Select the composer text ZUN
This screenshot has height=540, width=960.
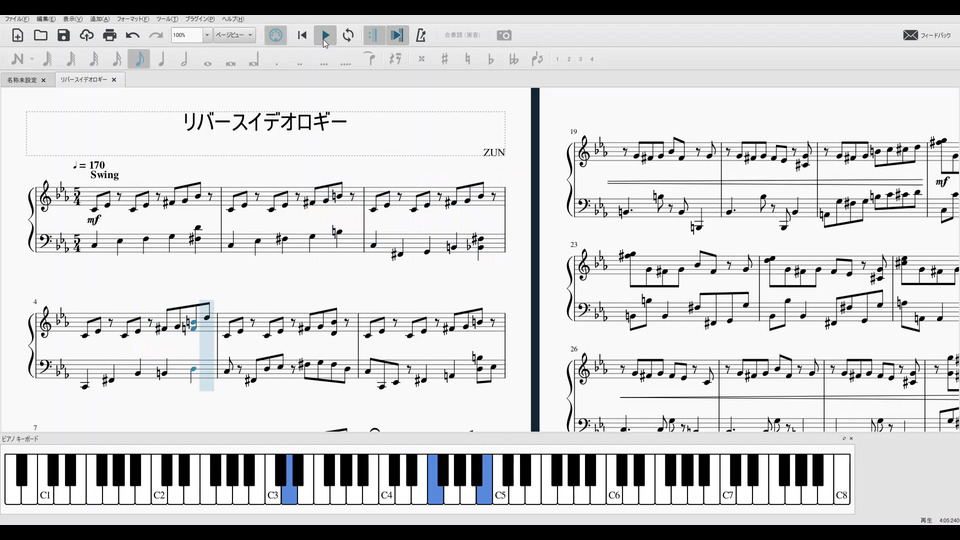(x=493, y=152)
